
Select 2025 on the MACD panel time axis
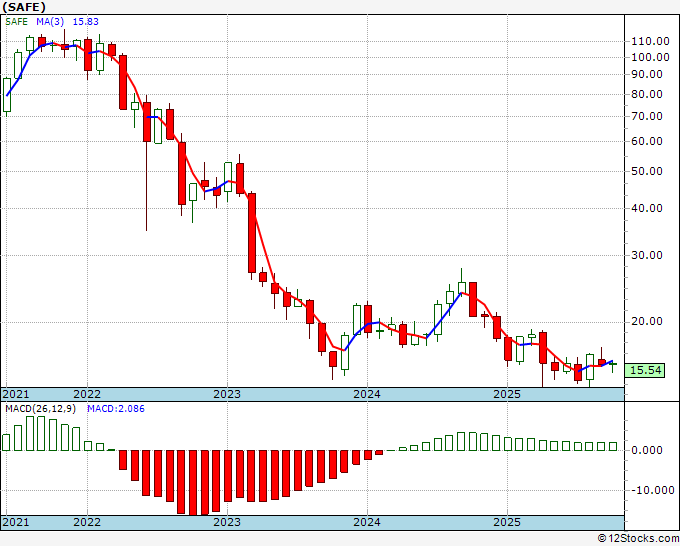[507, 522]
